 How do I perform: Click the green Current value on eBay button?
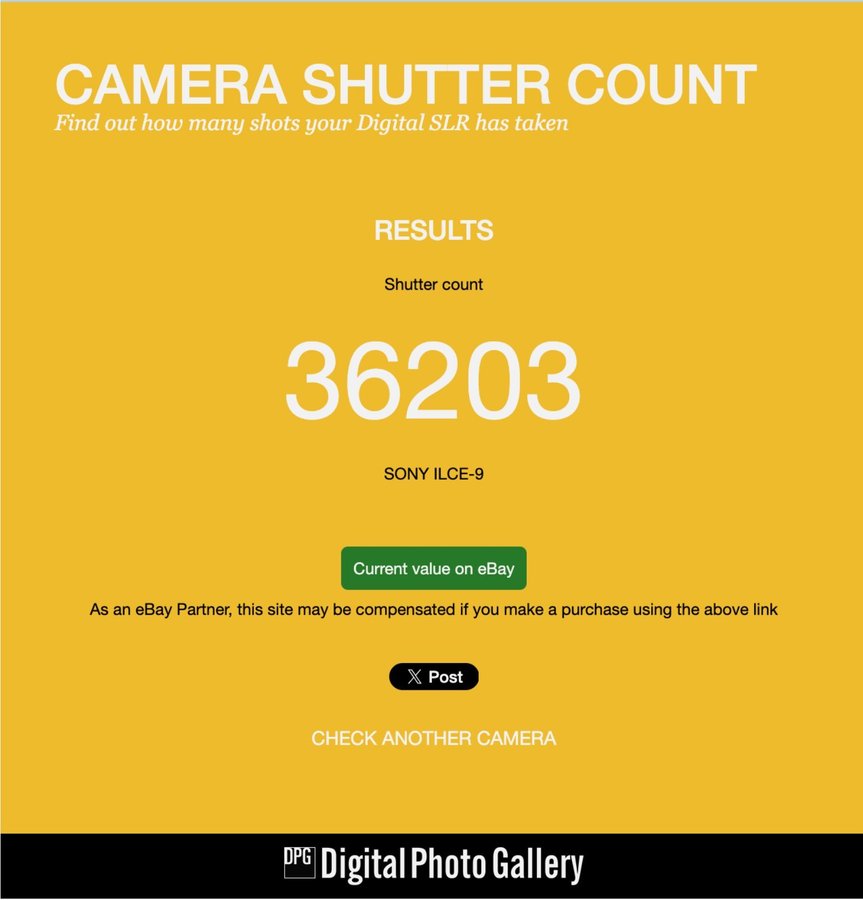(433, 568)
